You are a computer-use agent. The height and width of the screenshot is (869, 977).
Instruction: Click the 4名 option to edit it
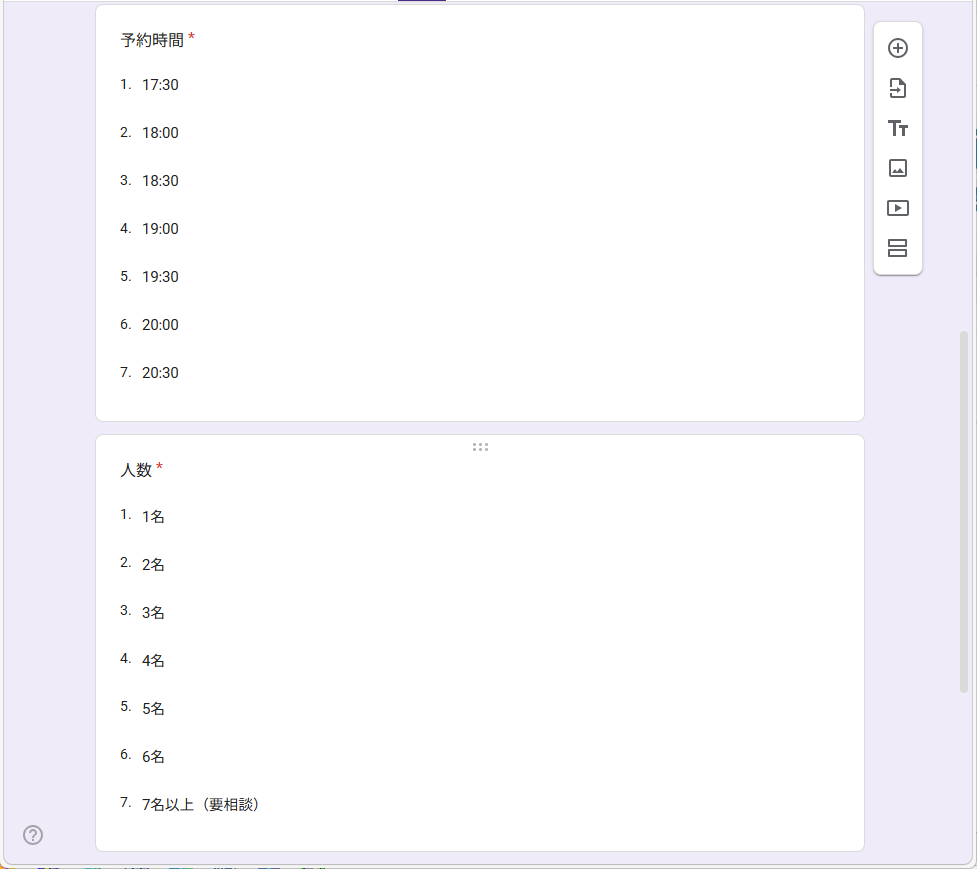(155, 660)
